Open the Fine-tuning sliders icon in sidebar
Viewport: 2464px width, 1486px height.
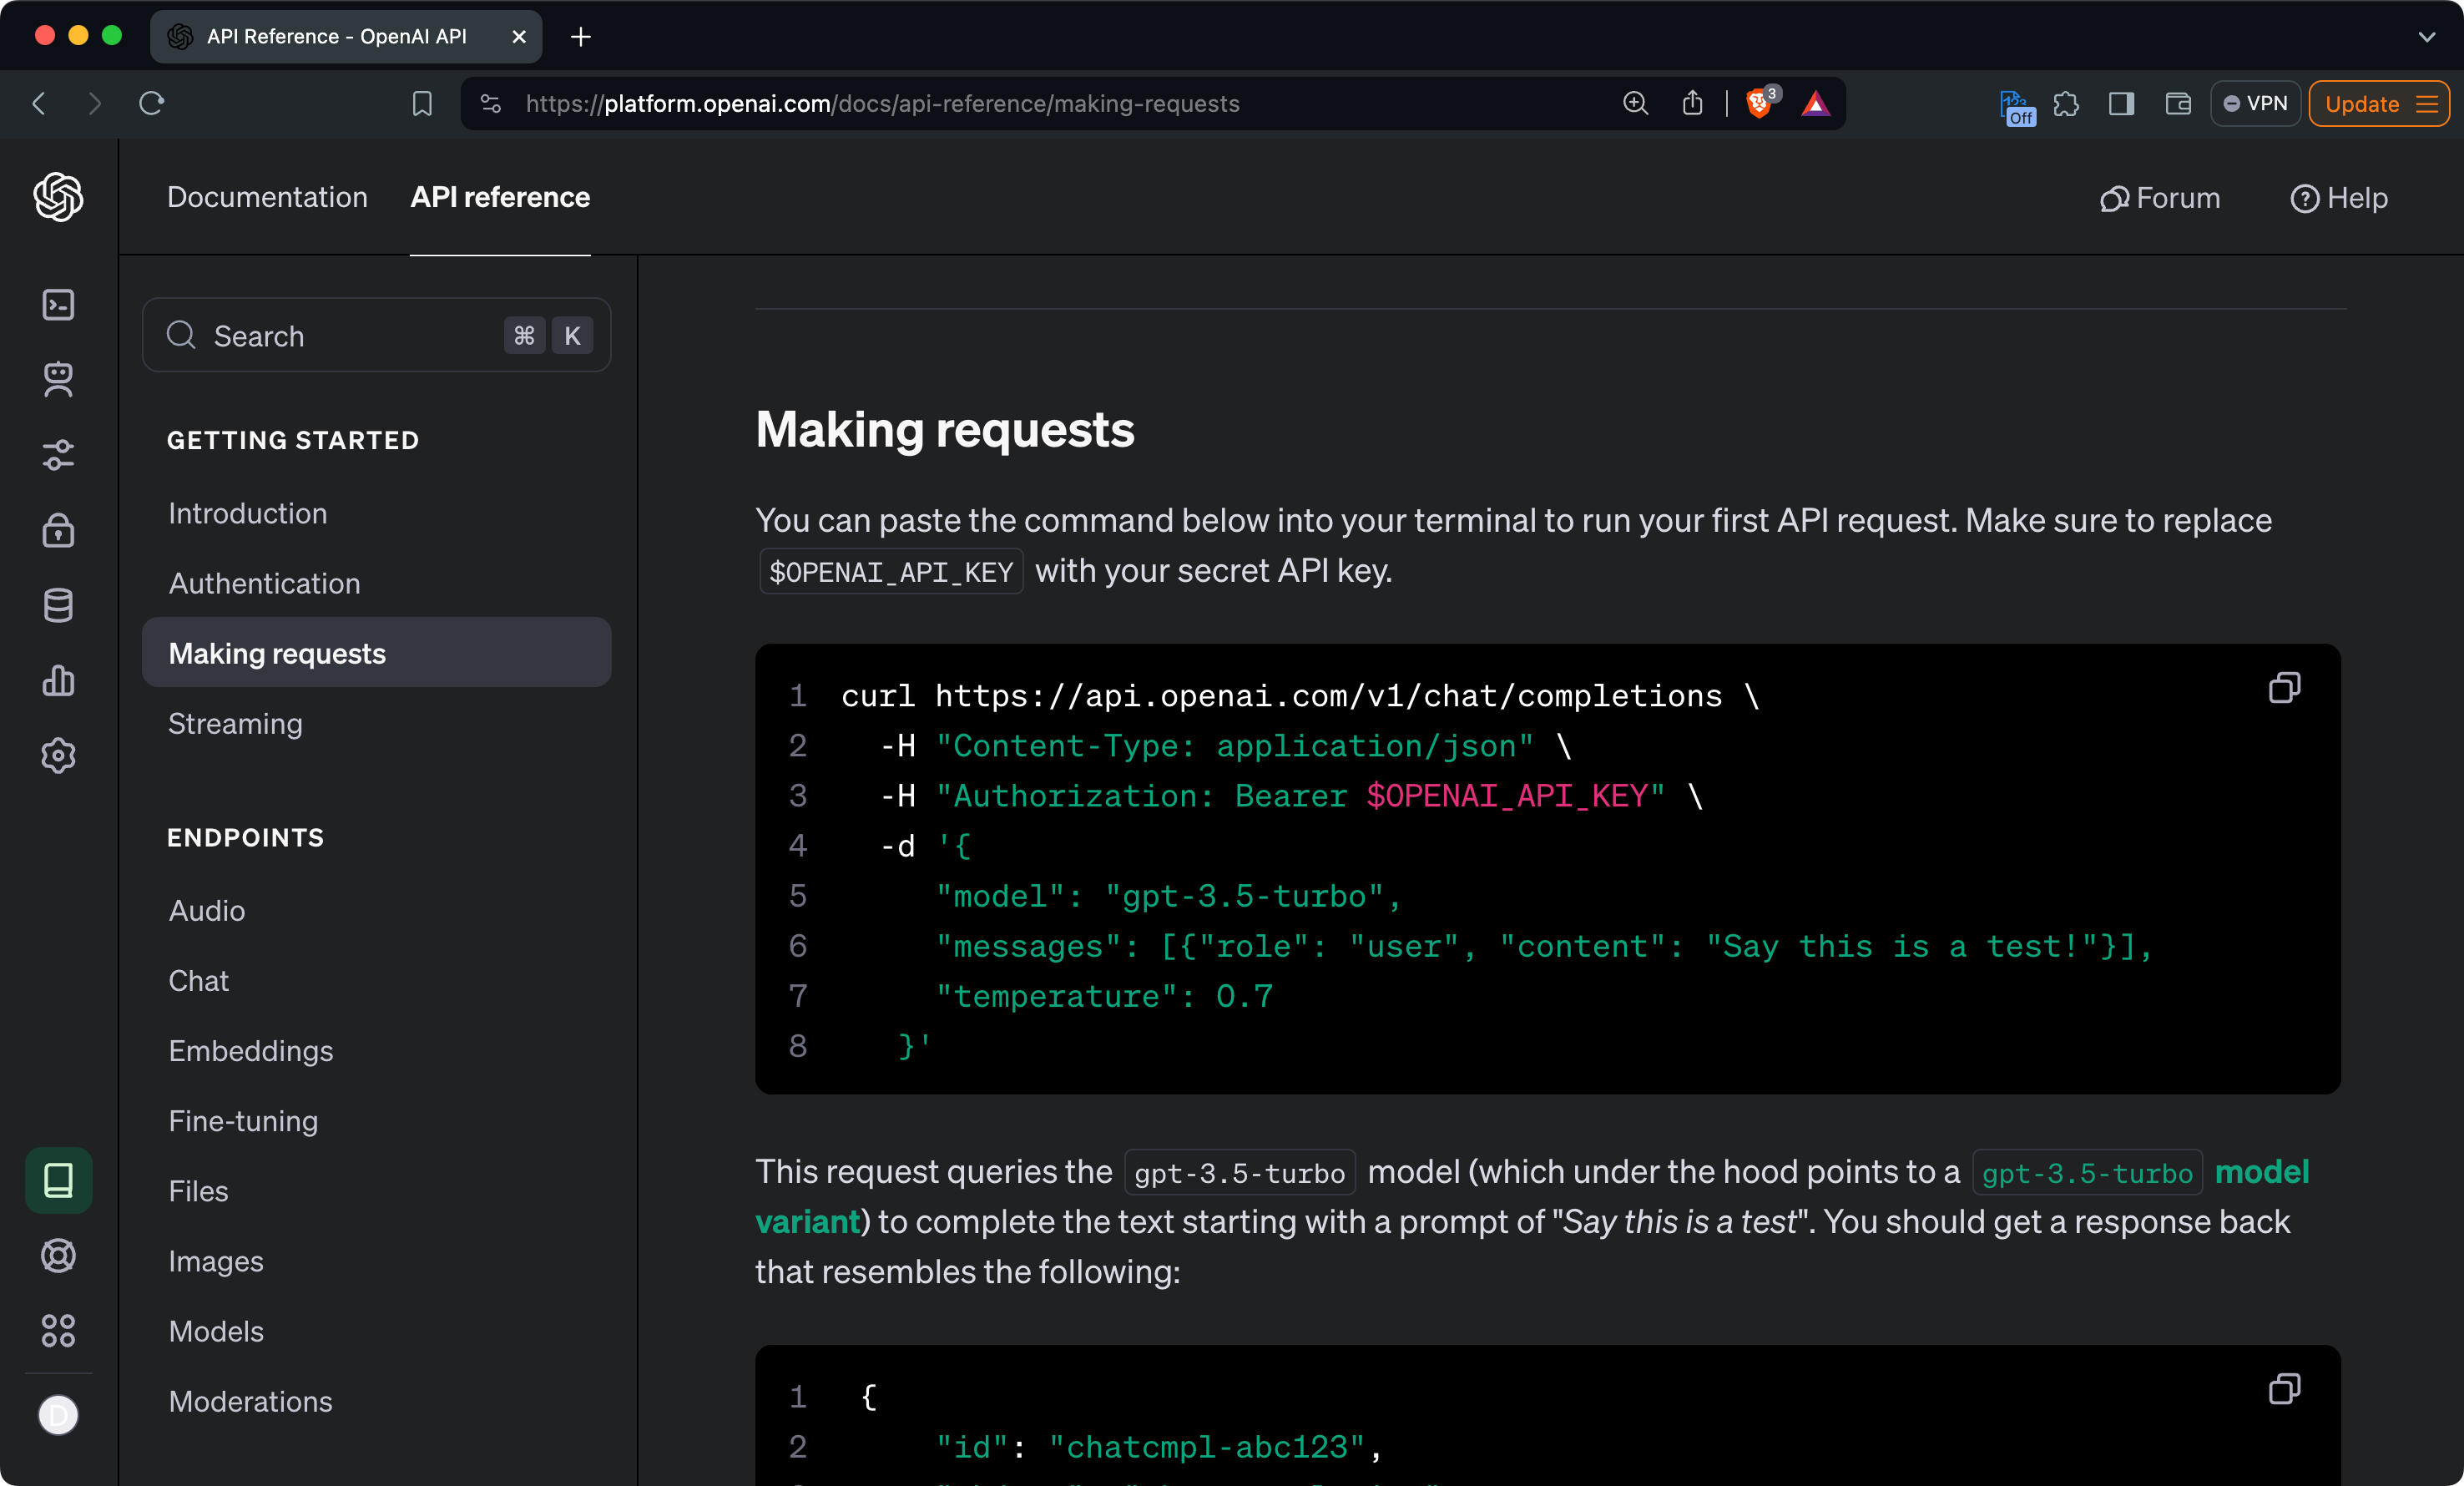[58, 455]
